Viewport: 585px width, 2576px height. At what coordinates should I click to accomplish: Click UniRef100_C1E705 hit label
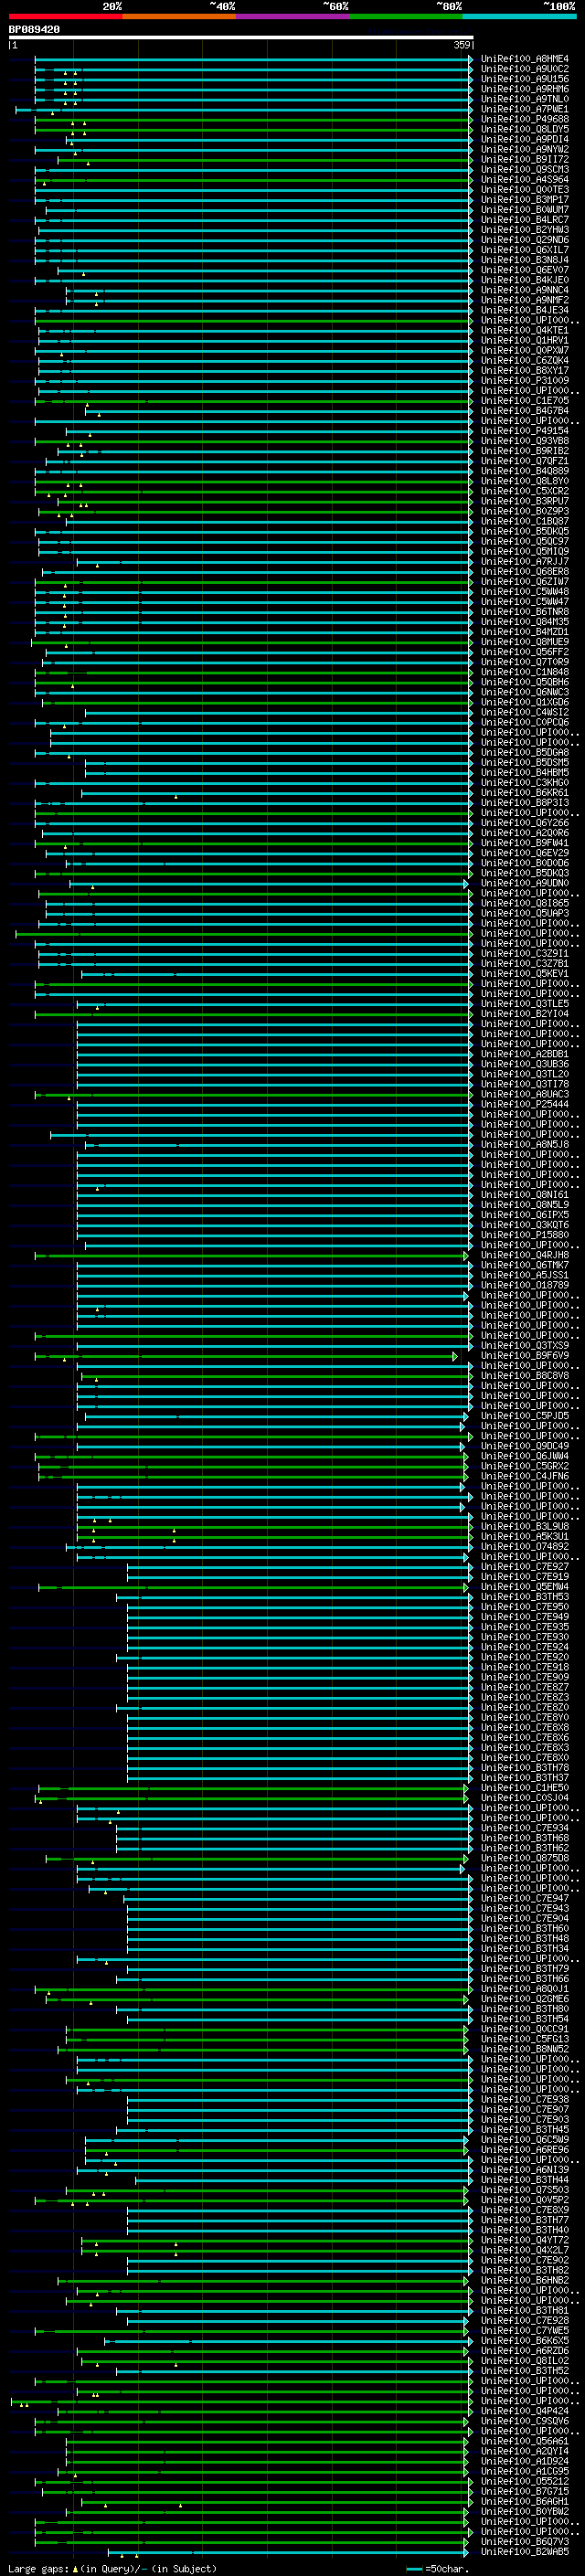[525, 400]
